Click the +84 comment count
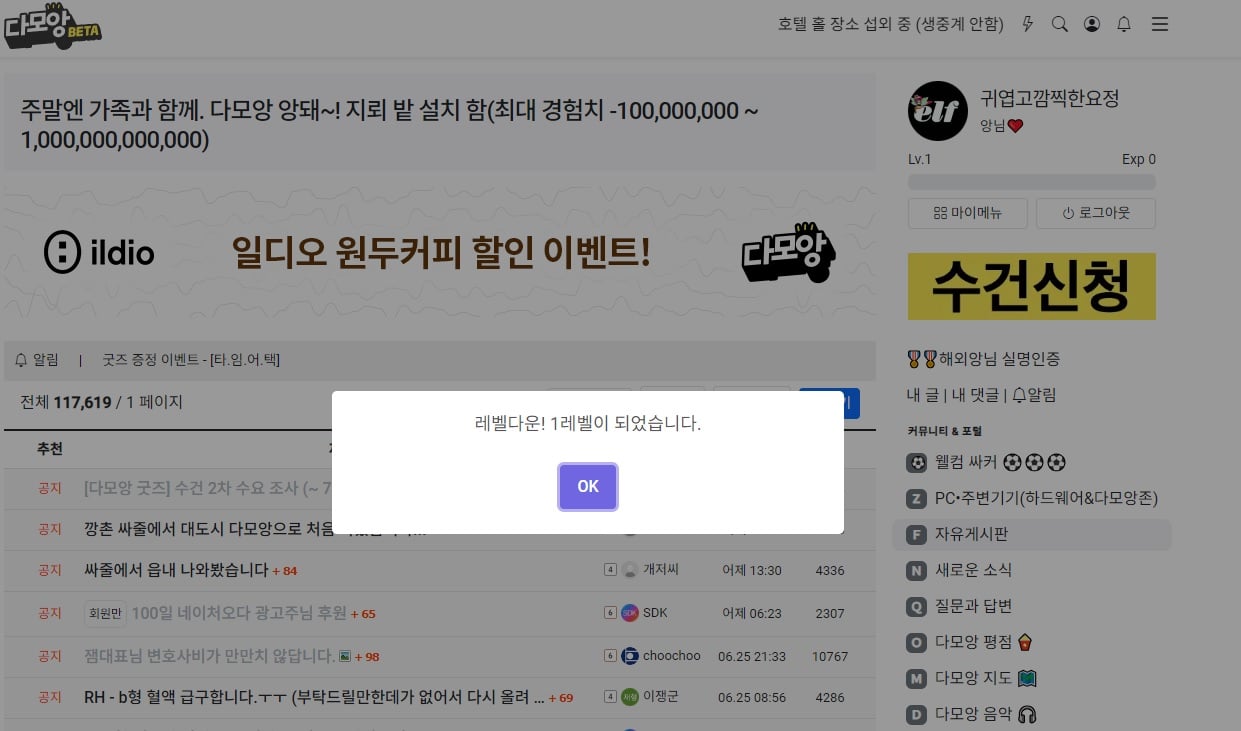 click(x=284, y=571)
